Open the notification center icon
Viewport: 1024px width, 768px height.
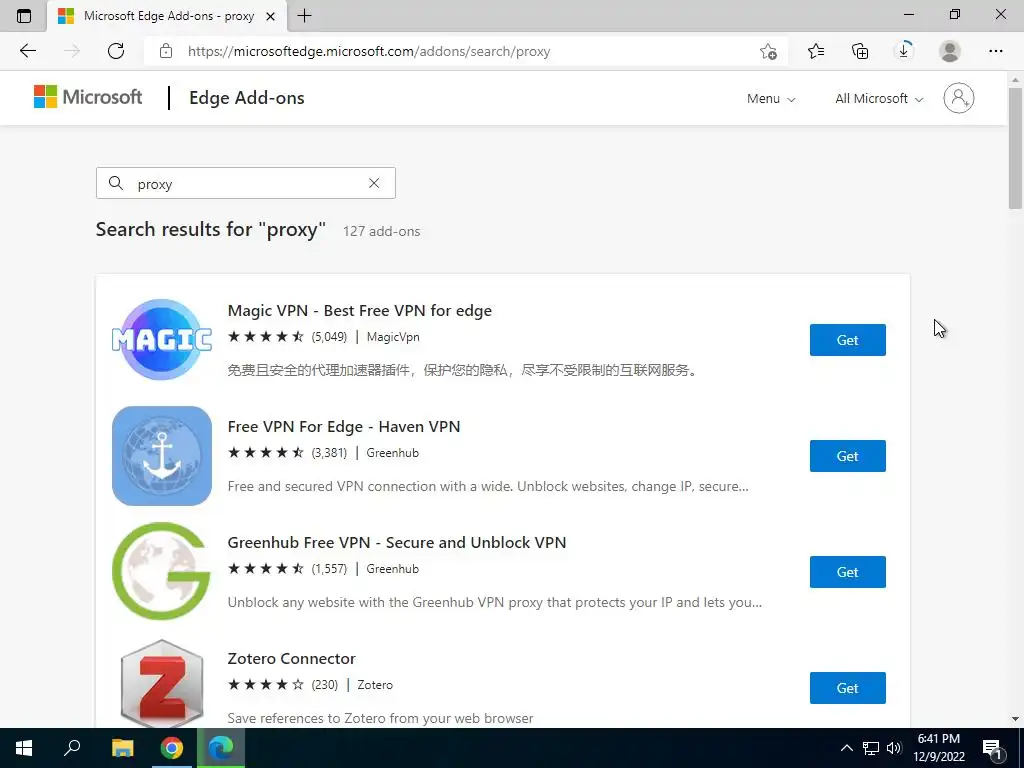[993, 748]
